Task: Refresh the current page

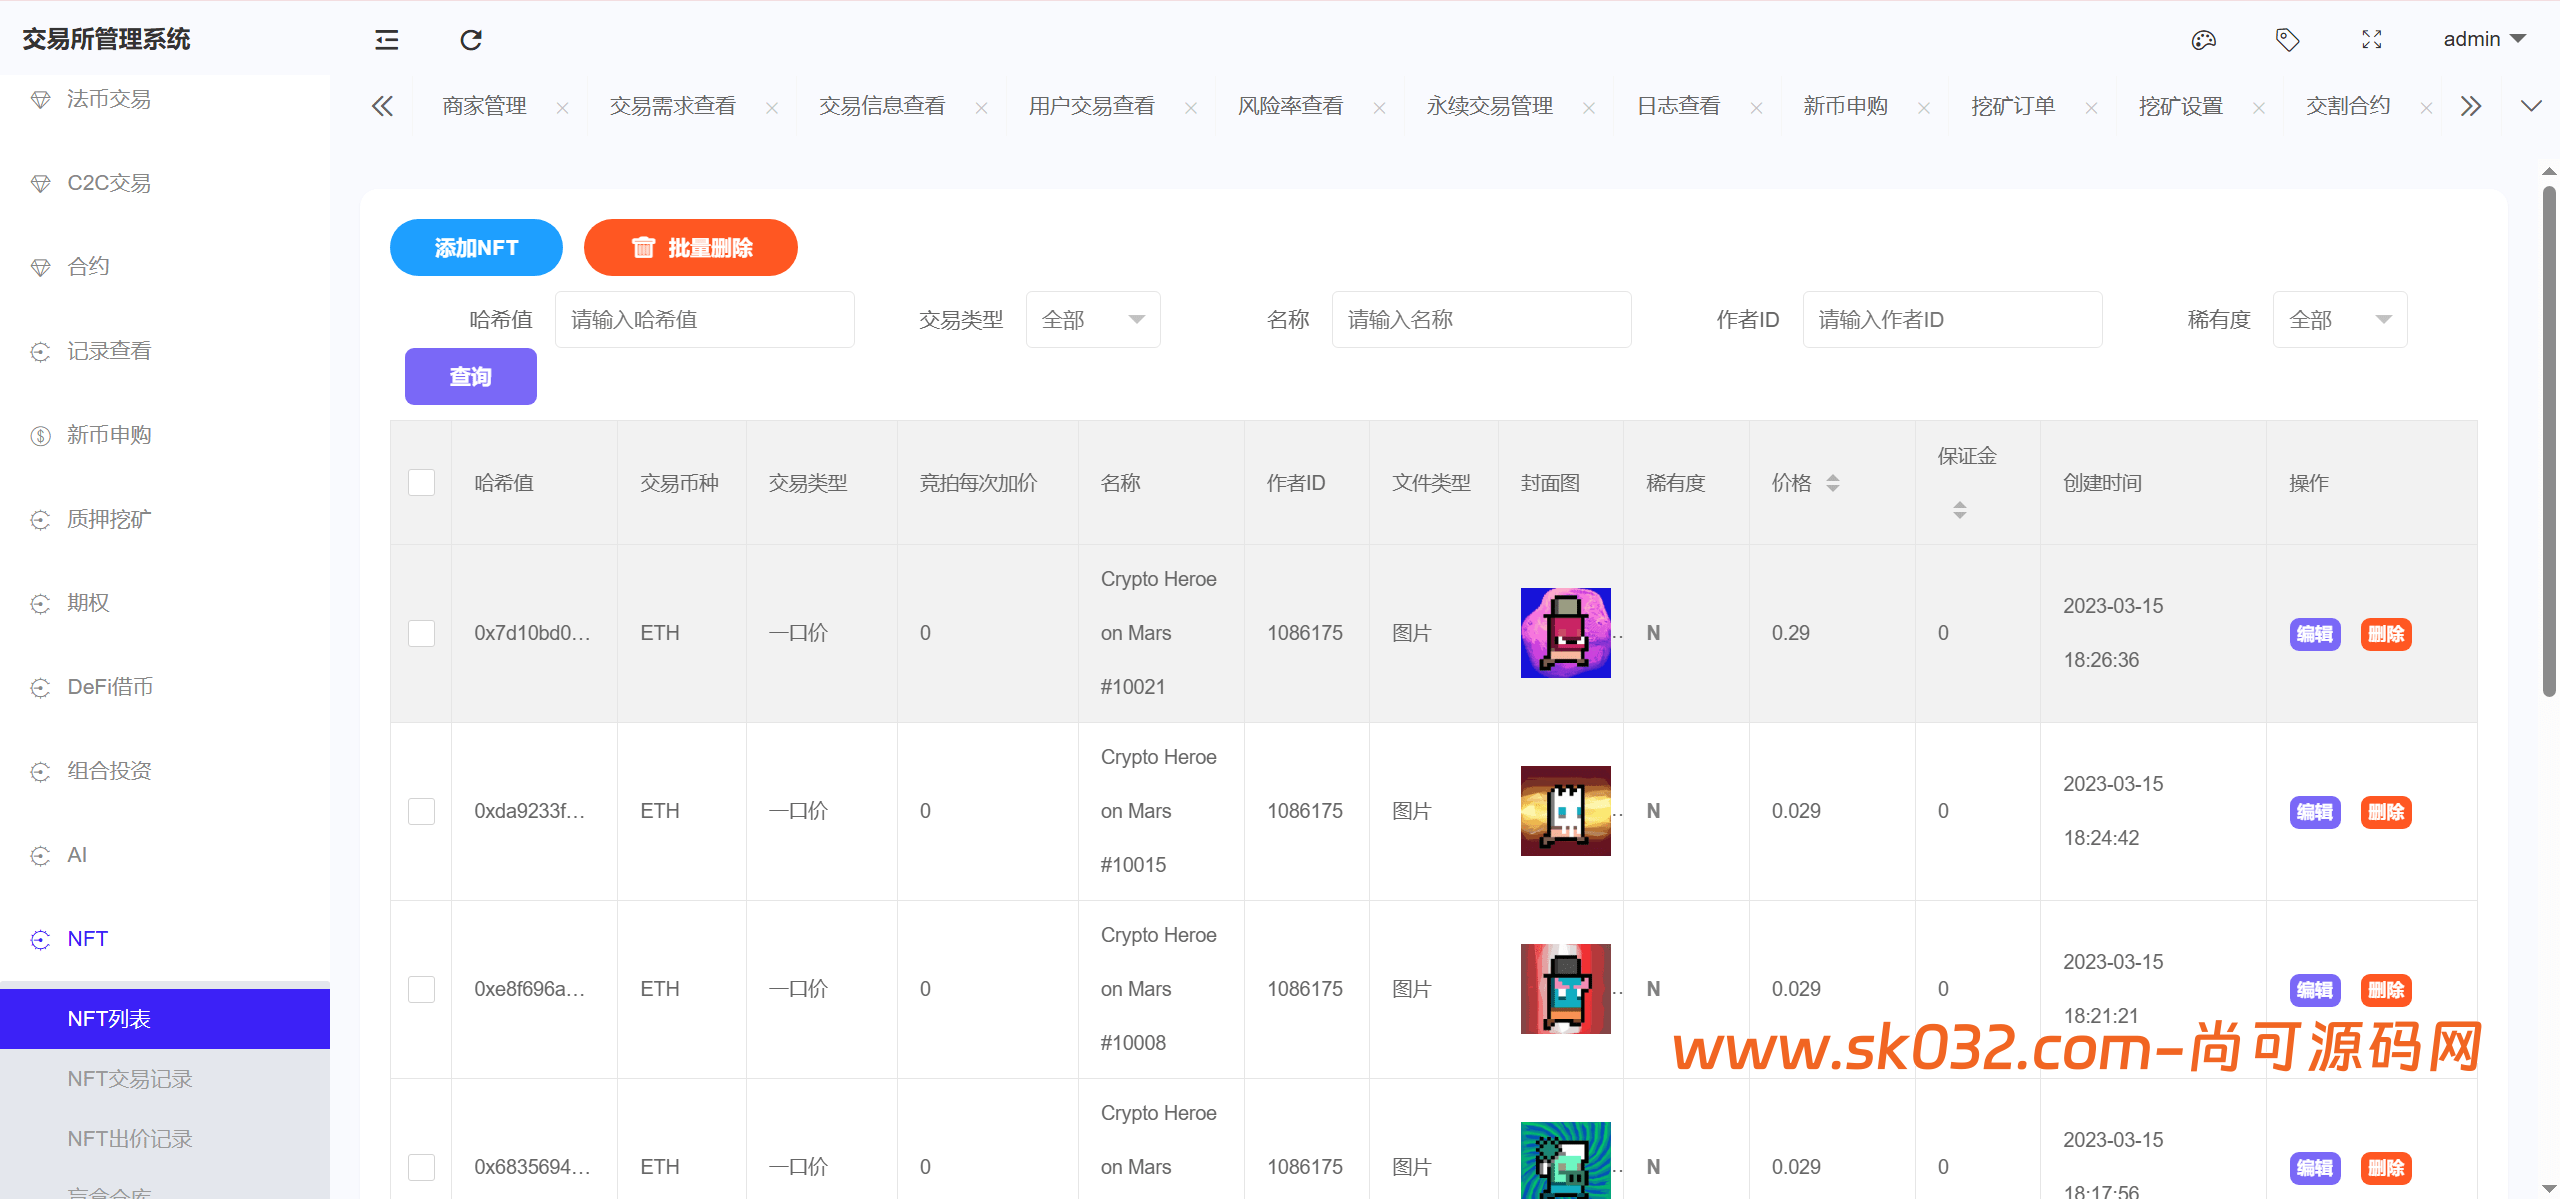Action: tap(471, 39)
